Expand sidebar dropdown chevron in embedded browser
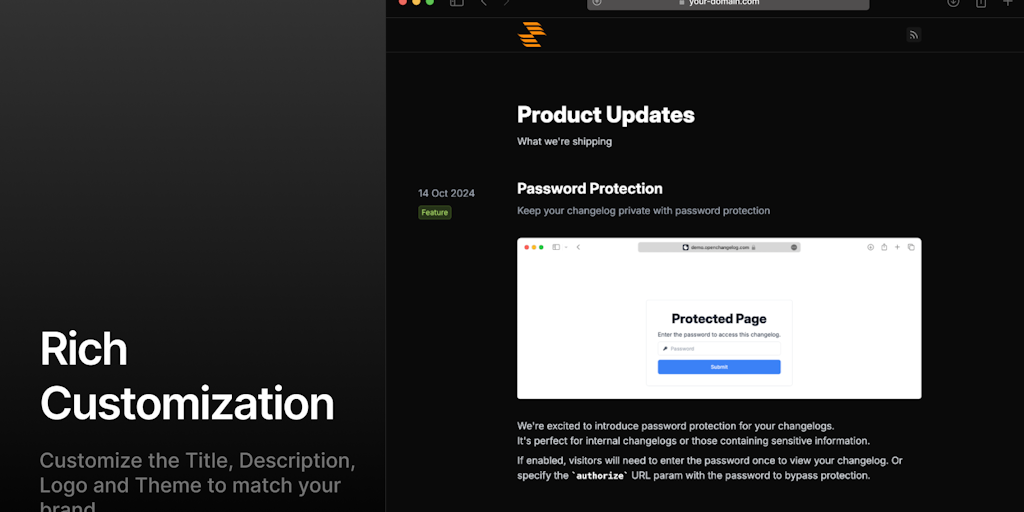 [565, 247]
